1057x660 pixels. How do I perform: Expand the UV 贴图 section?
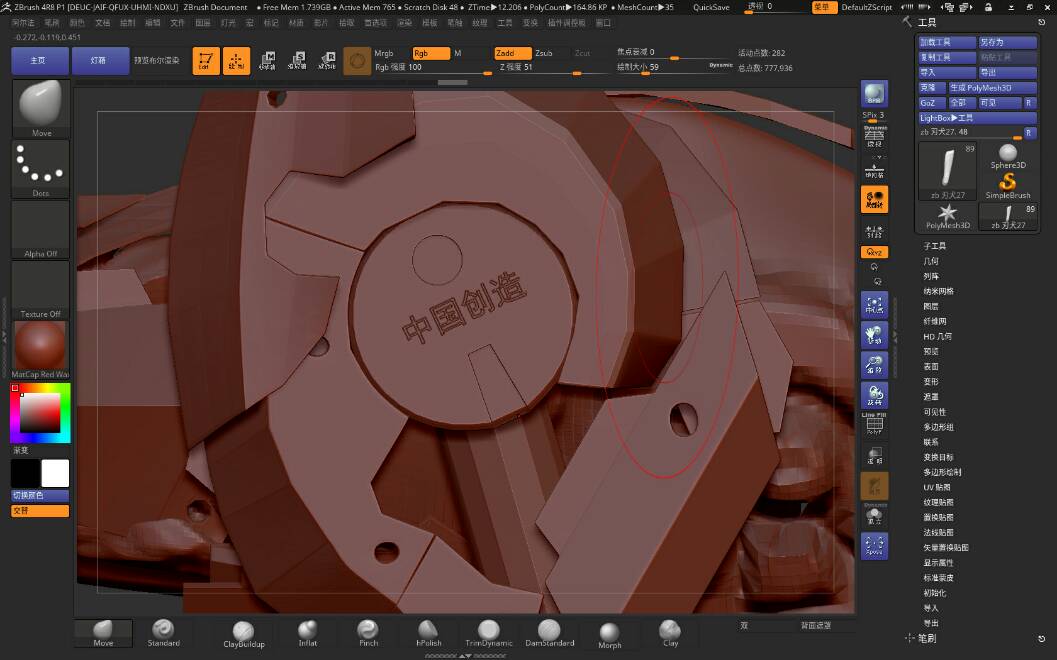click(937, 487)
